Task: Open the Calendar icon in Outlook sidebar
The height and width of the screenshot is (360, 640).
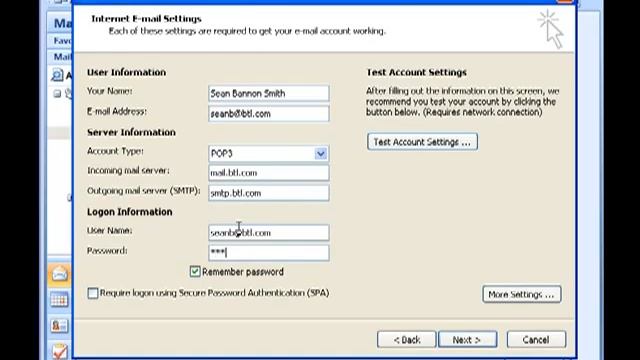Action: coord(60,300)
